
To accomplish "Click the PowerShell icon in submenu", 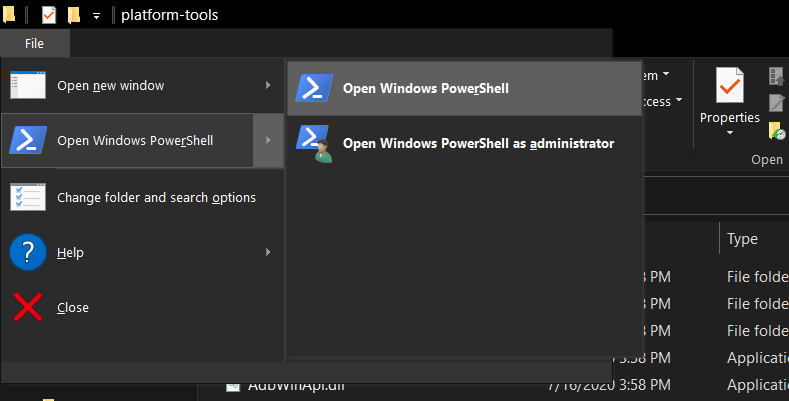I will click(x=314, y=88).
